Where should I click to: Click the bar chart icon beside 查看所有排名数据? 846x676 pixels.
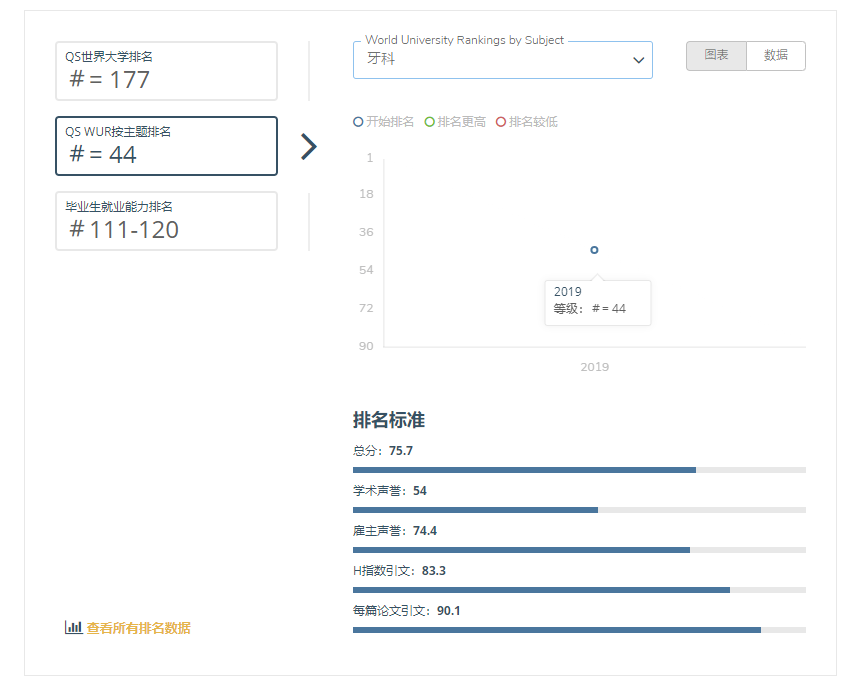[x=73, y=628]
